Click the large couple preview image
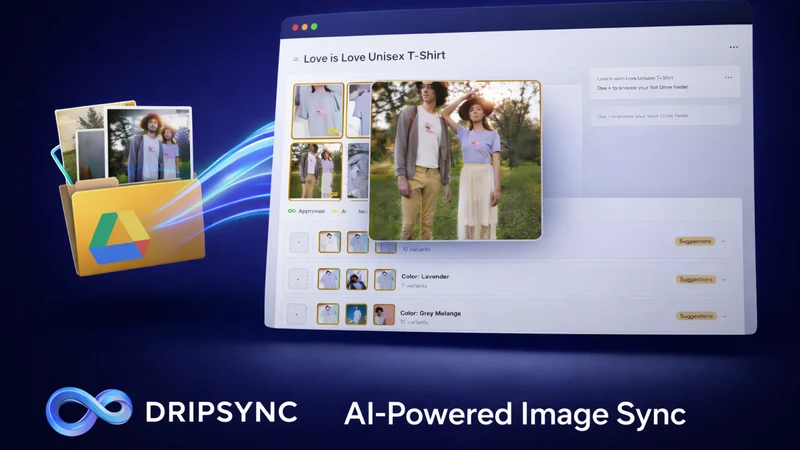 [455, 160]
